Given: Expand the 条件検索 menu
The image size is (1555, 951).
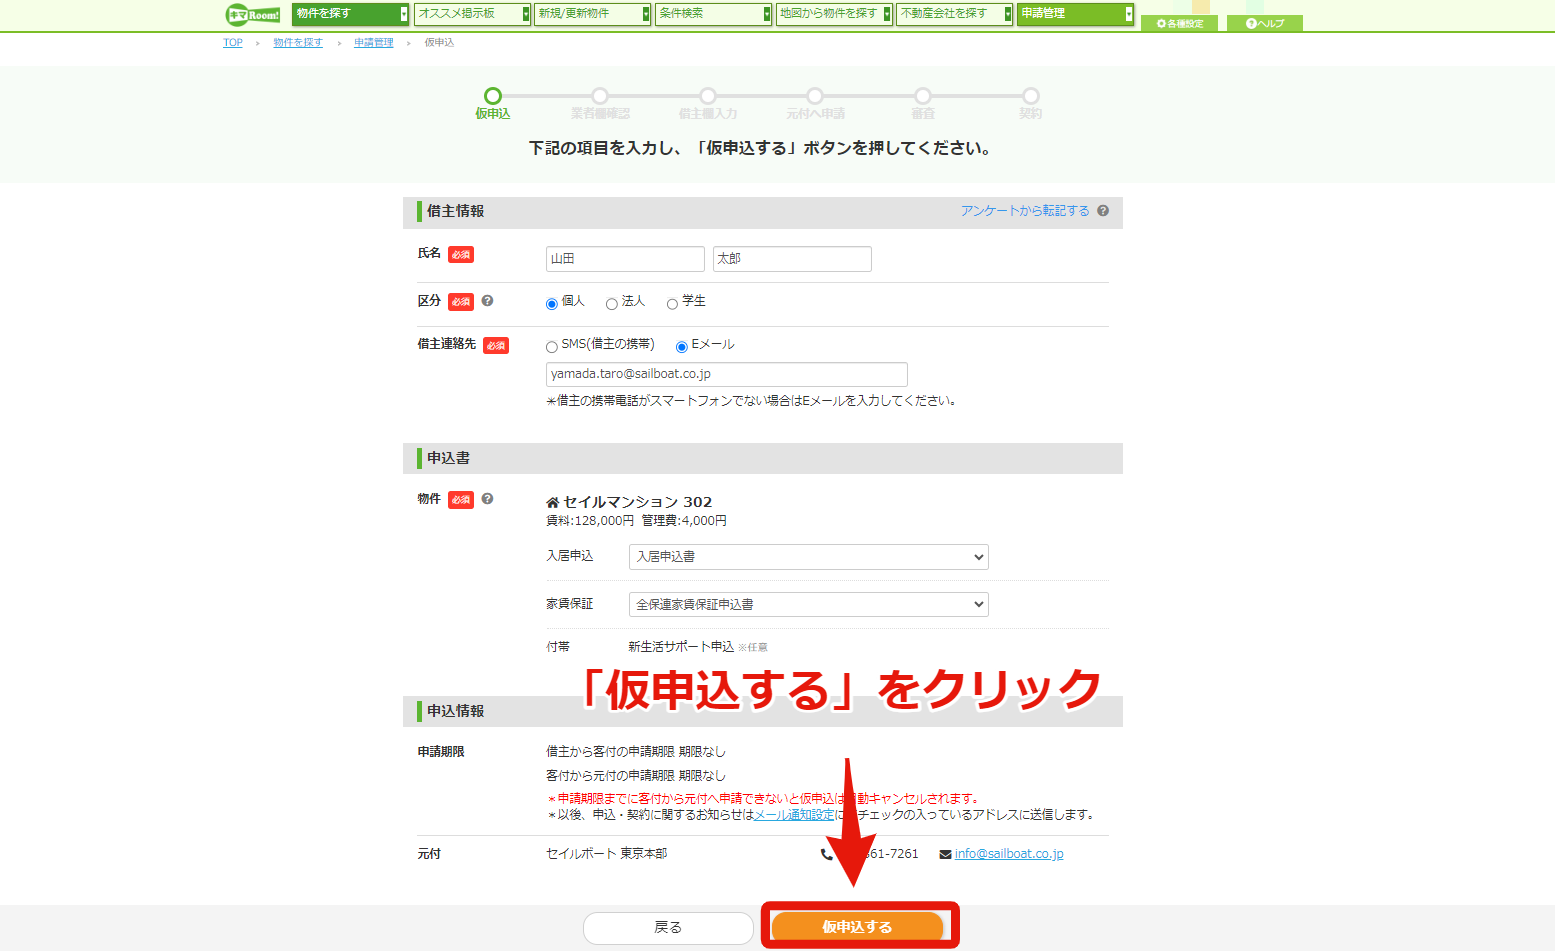Looking at the screenshot, I should point(714,14).
